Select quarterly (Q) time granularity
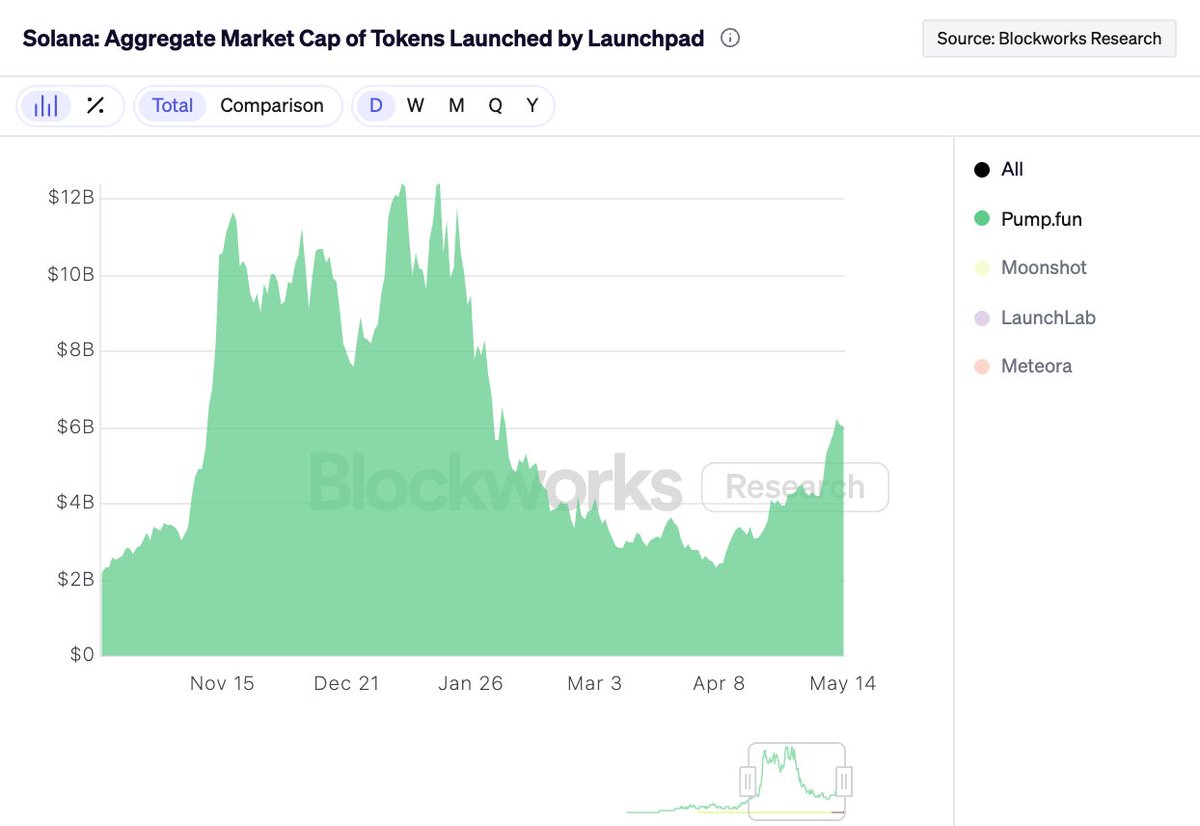Screen dimensions: 1200x826 pos(495,106)
